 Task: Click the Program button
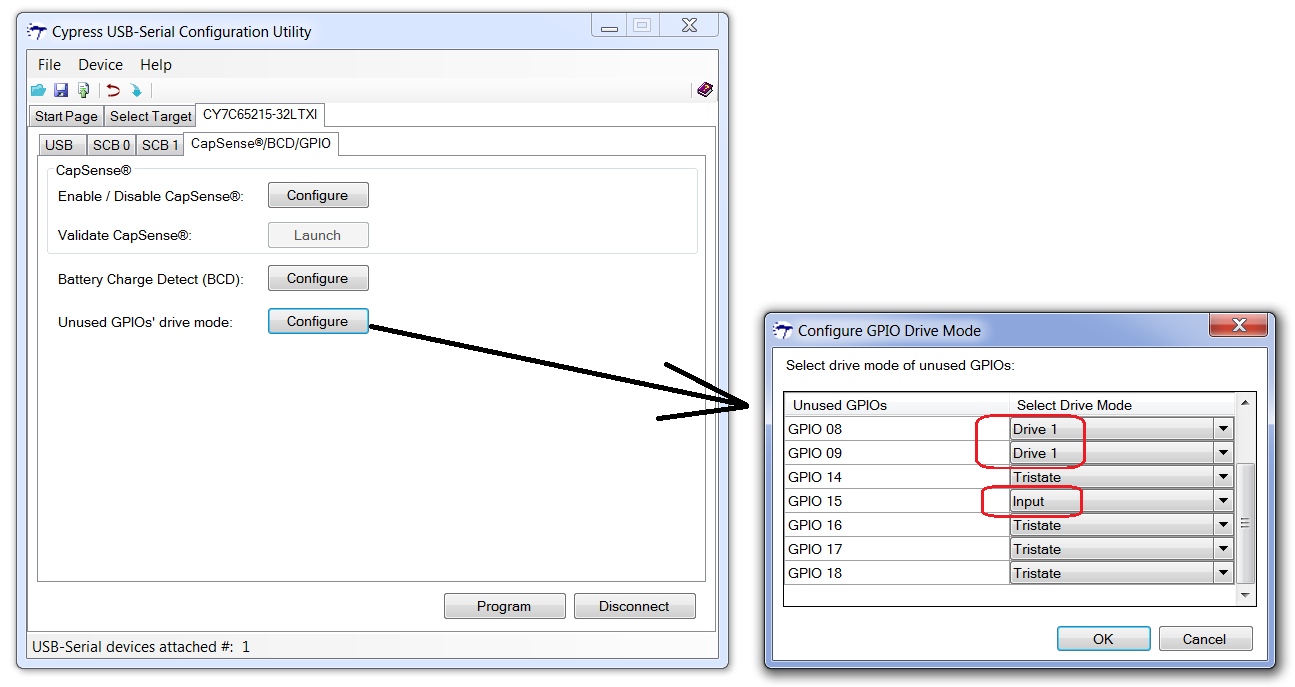504,606
